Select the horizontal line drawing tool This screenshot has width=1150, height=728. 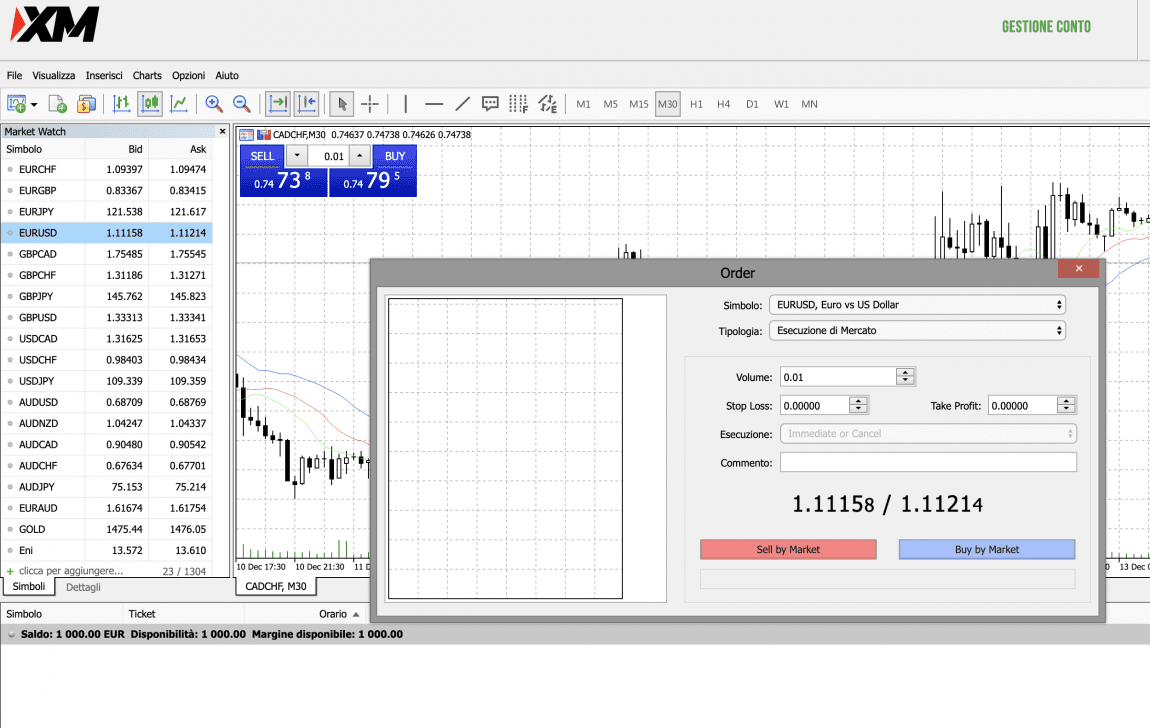tap(434, 103)
